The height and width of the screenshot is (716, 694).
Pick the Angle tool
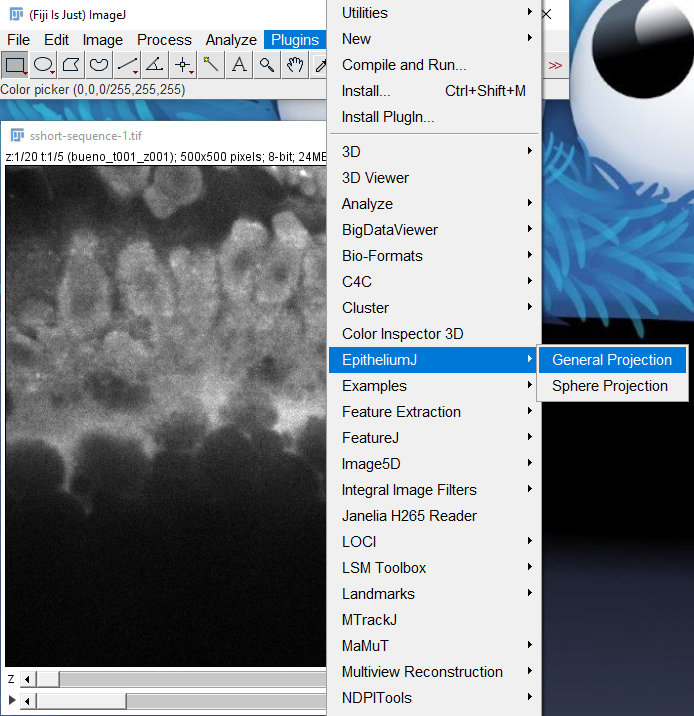coord(155,65)
